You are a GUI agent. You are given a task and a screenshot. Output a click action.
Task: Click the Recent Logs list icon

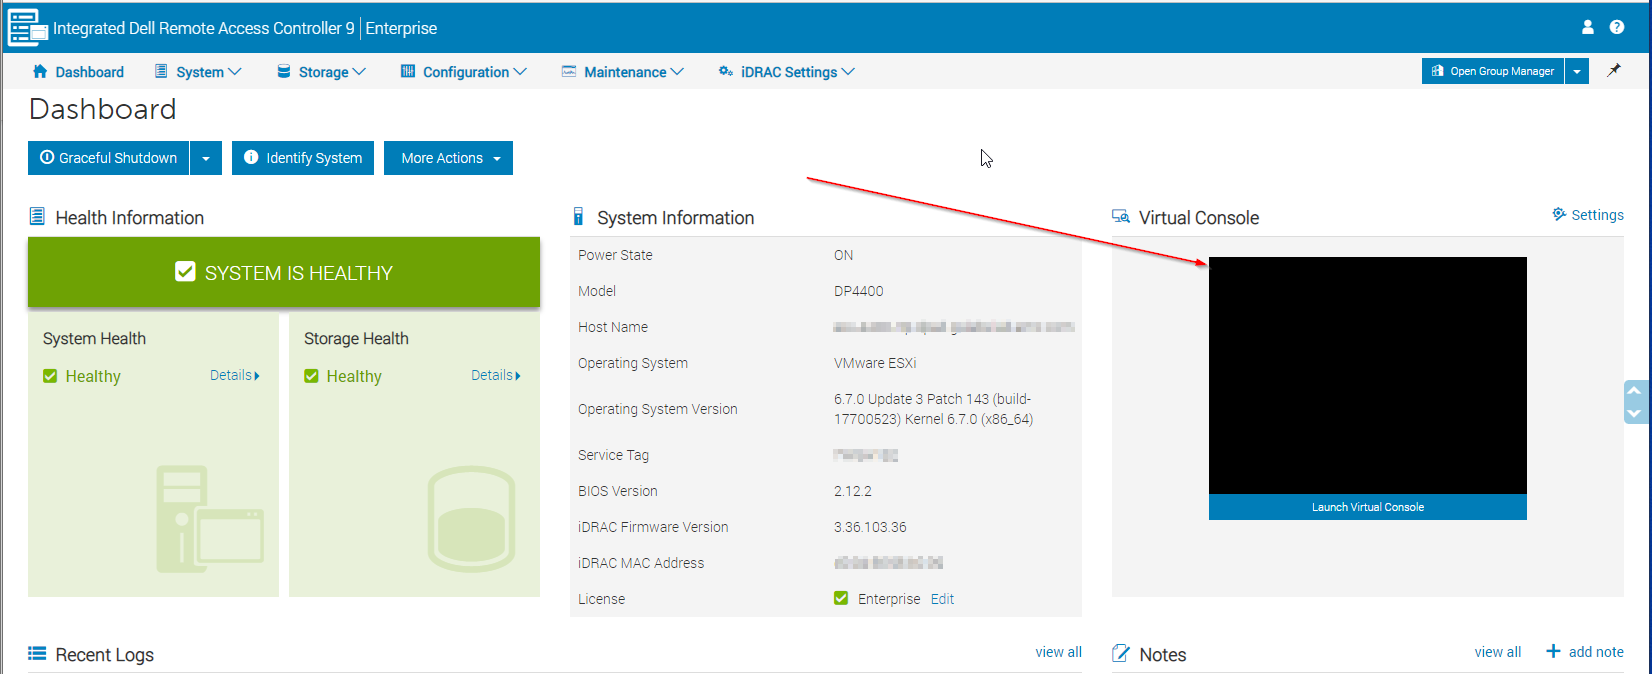pos(37,654)
